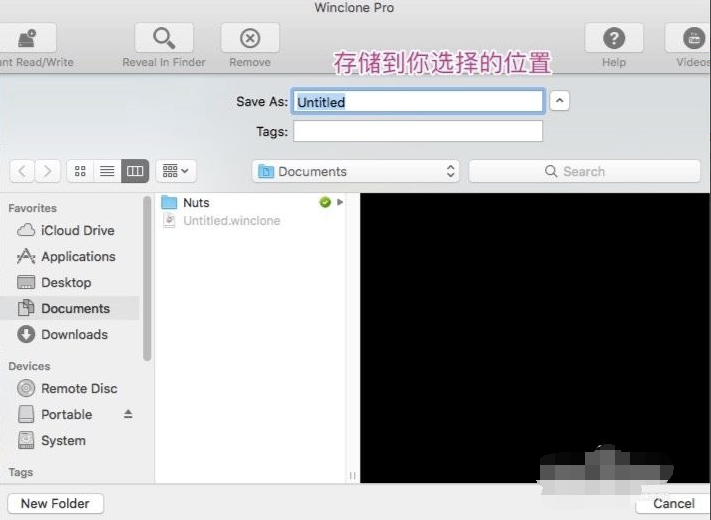Viewport: 711px width, 520px height.
Task: Click the Desktop sidebar icon
Action: (26, 282)
